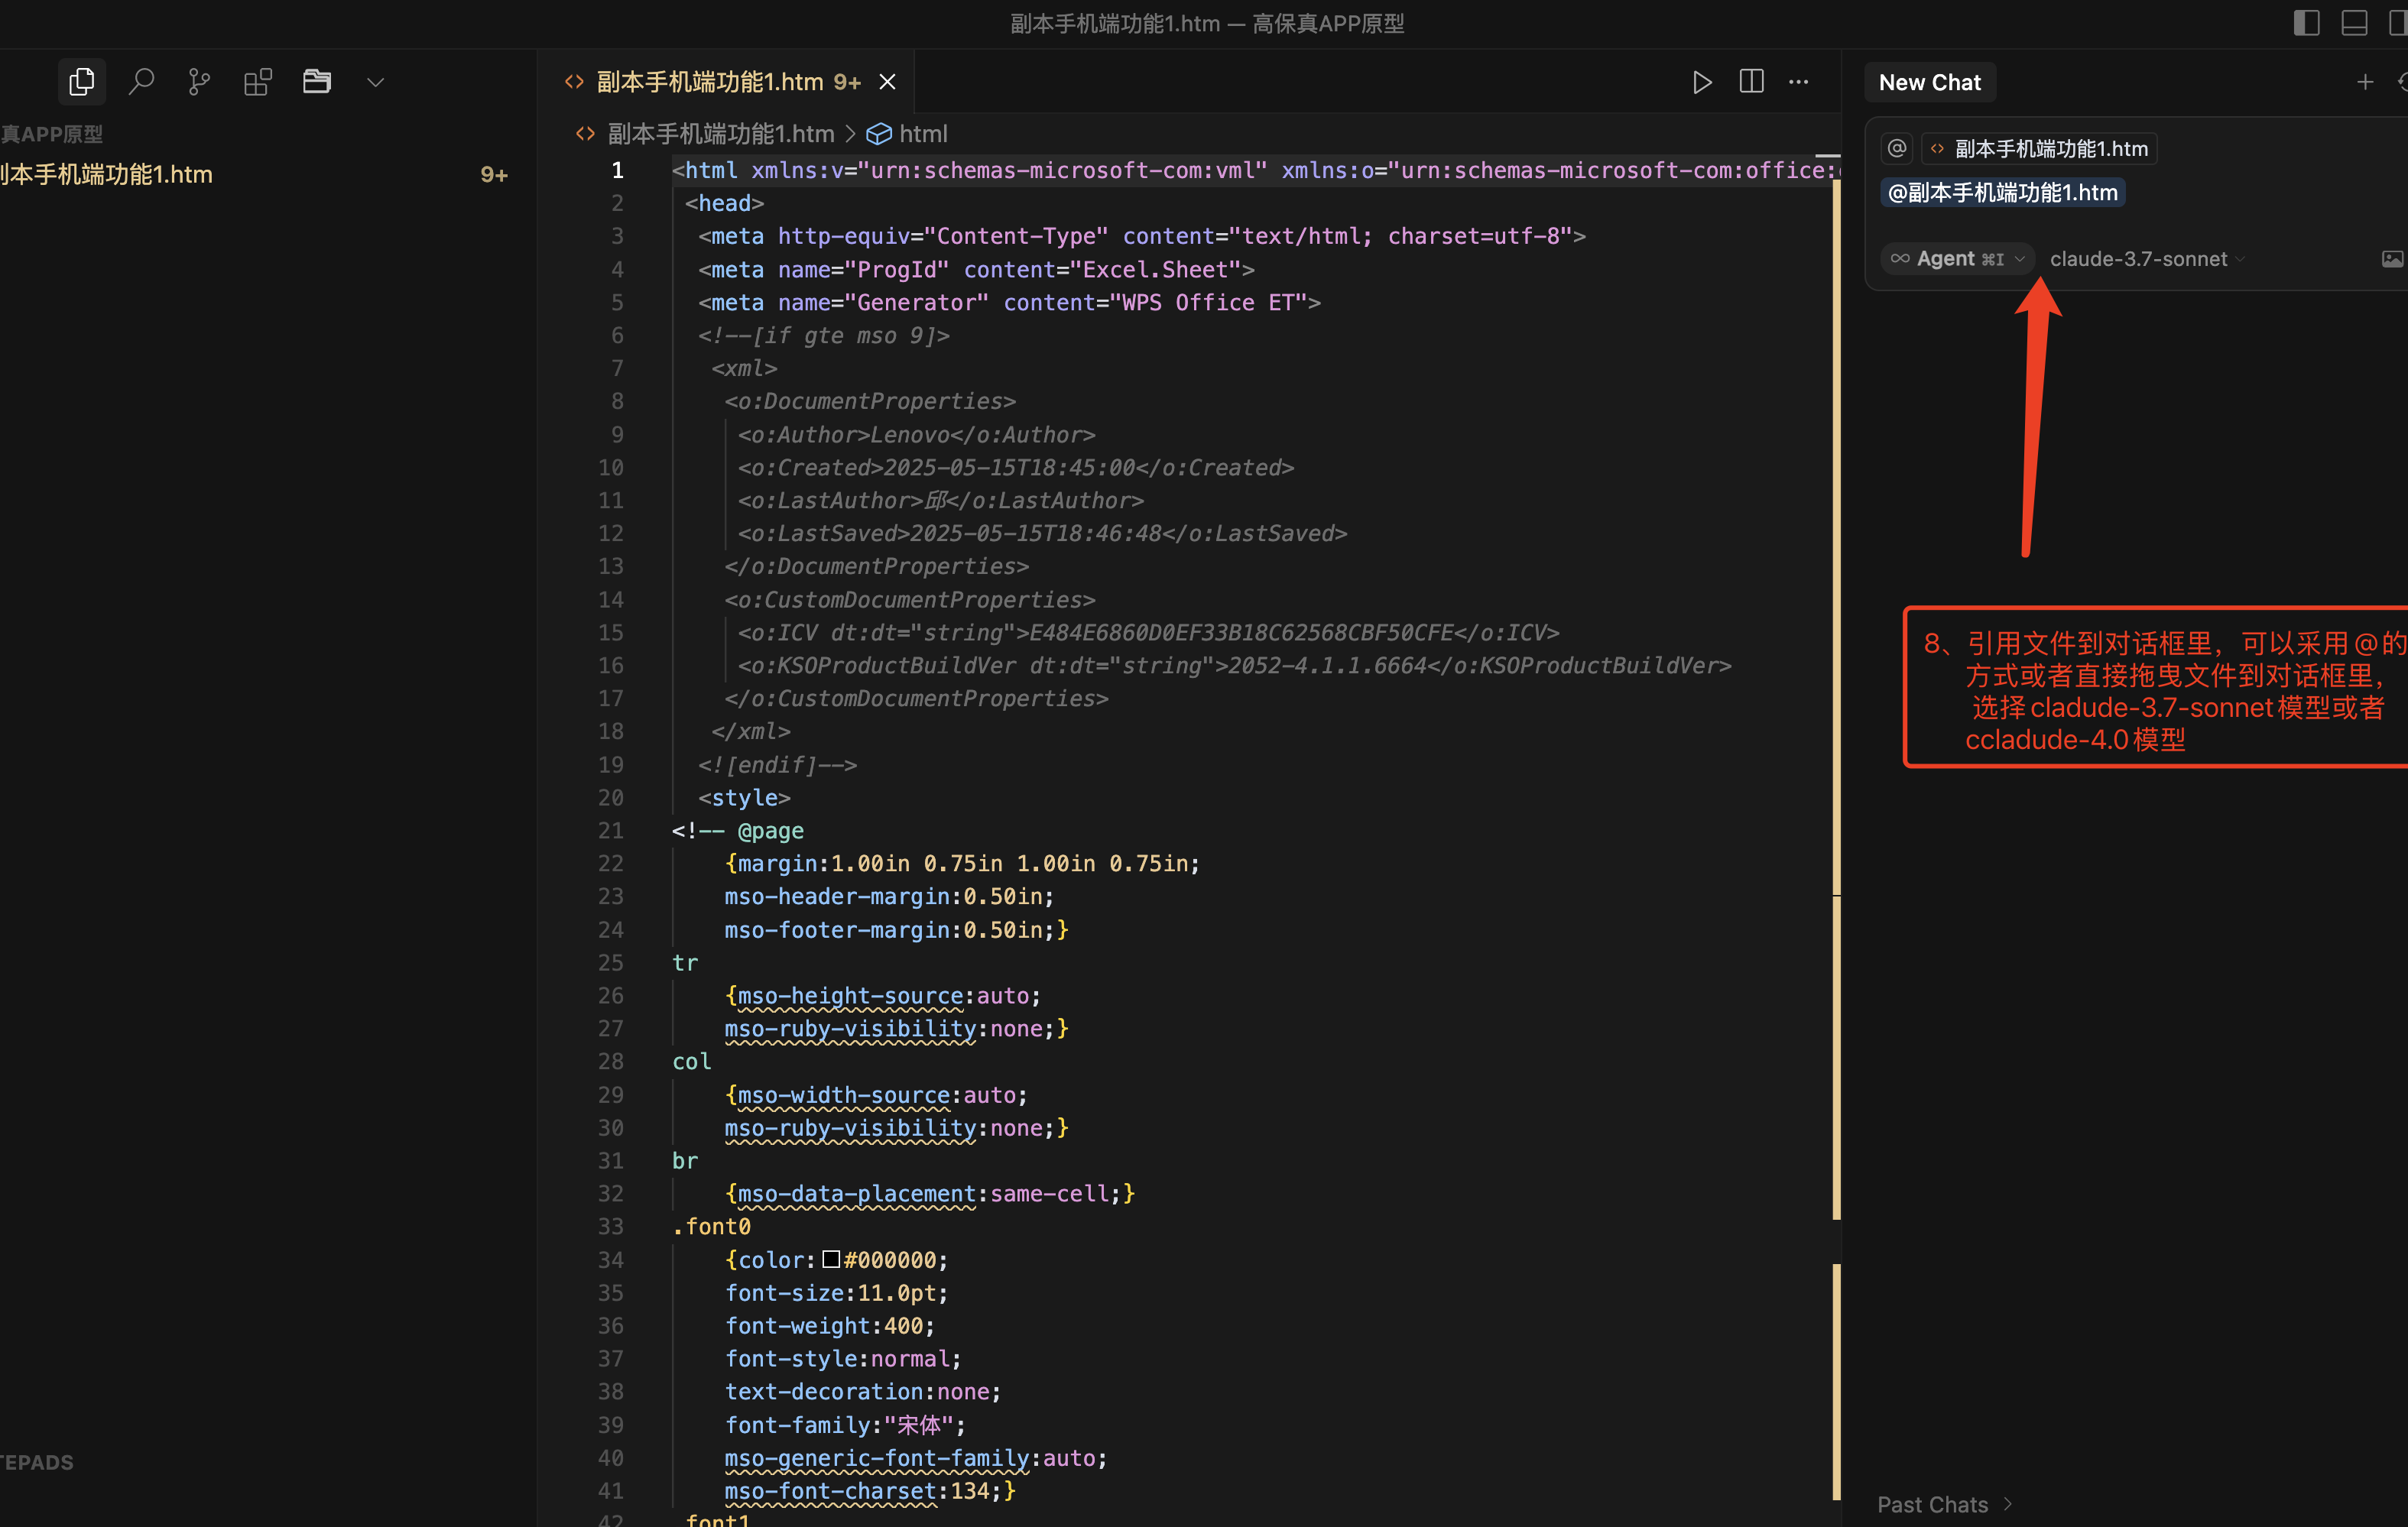
Task: Toggle the bottom panel layout icon
Action: point(2354,22)
